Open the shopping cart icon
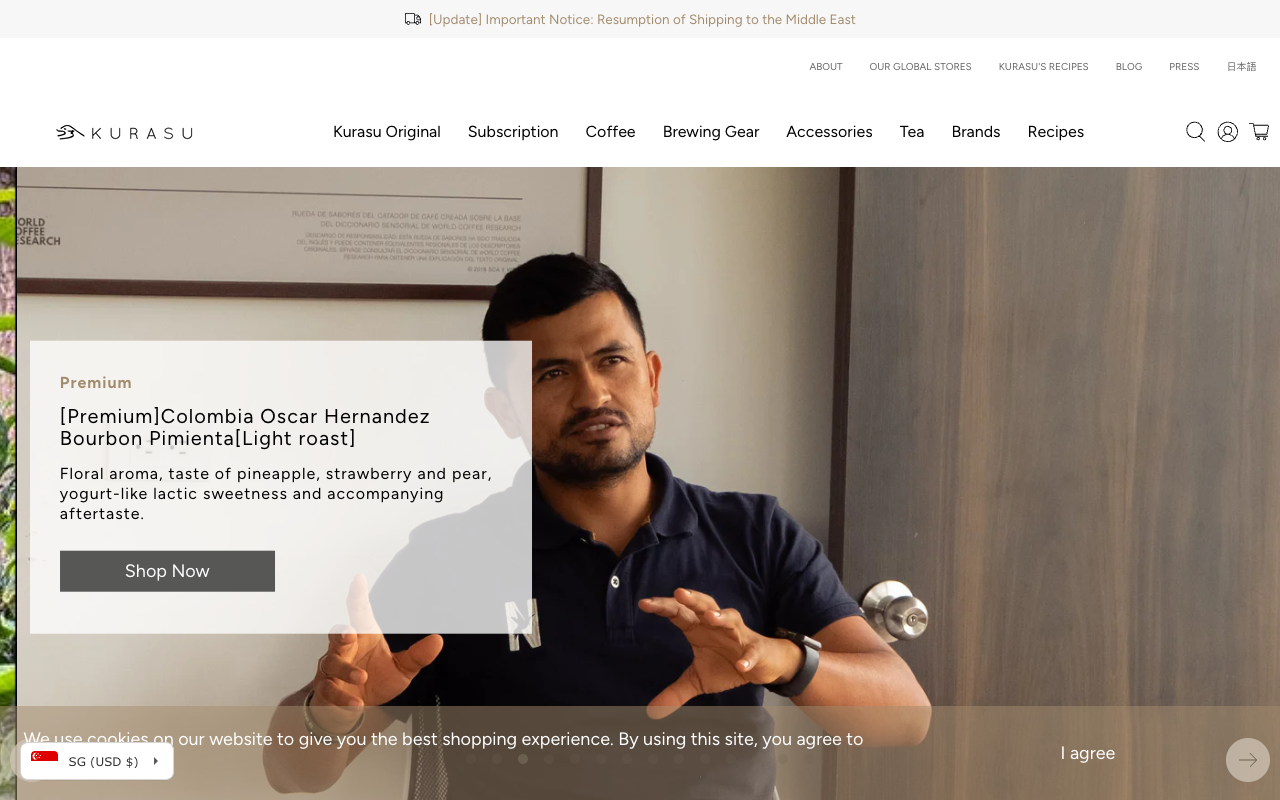Screen dimensions: 1280x800 1259,132
